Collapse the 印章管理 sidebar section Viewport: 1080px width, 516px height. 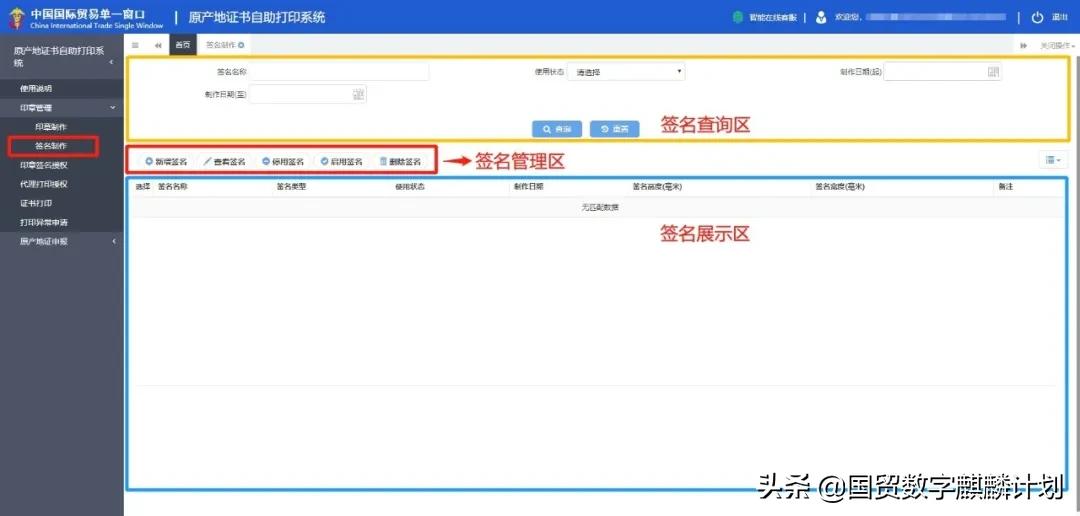pos(61,107)
